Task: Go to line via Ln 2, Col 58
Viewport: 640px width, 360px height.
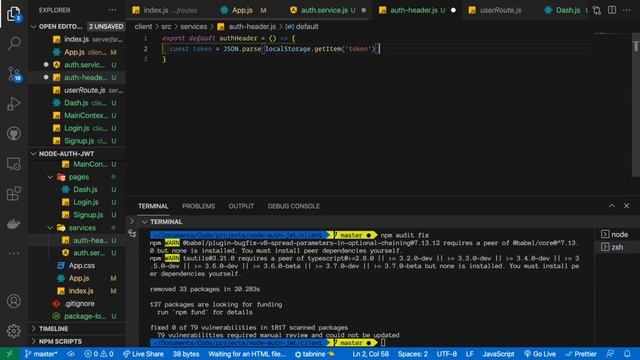Action: (371, 354)
